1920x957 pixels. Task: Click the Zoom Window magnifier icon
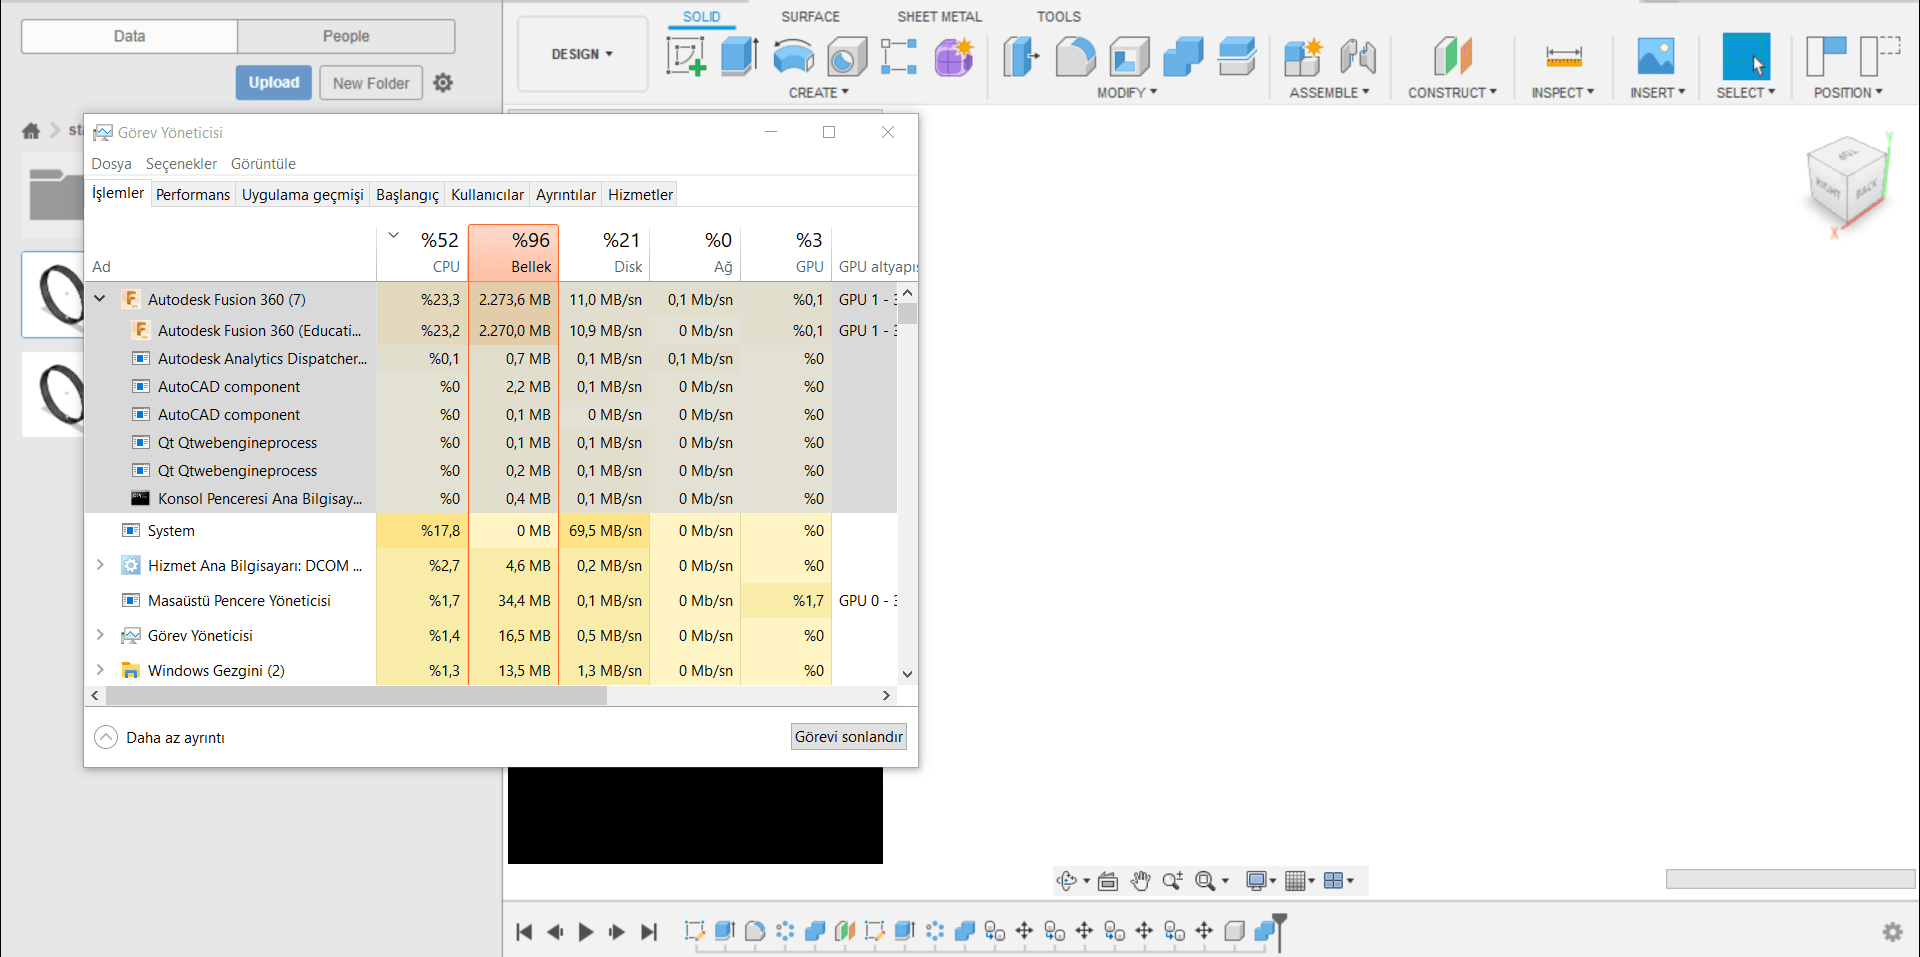1205,881
